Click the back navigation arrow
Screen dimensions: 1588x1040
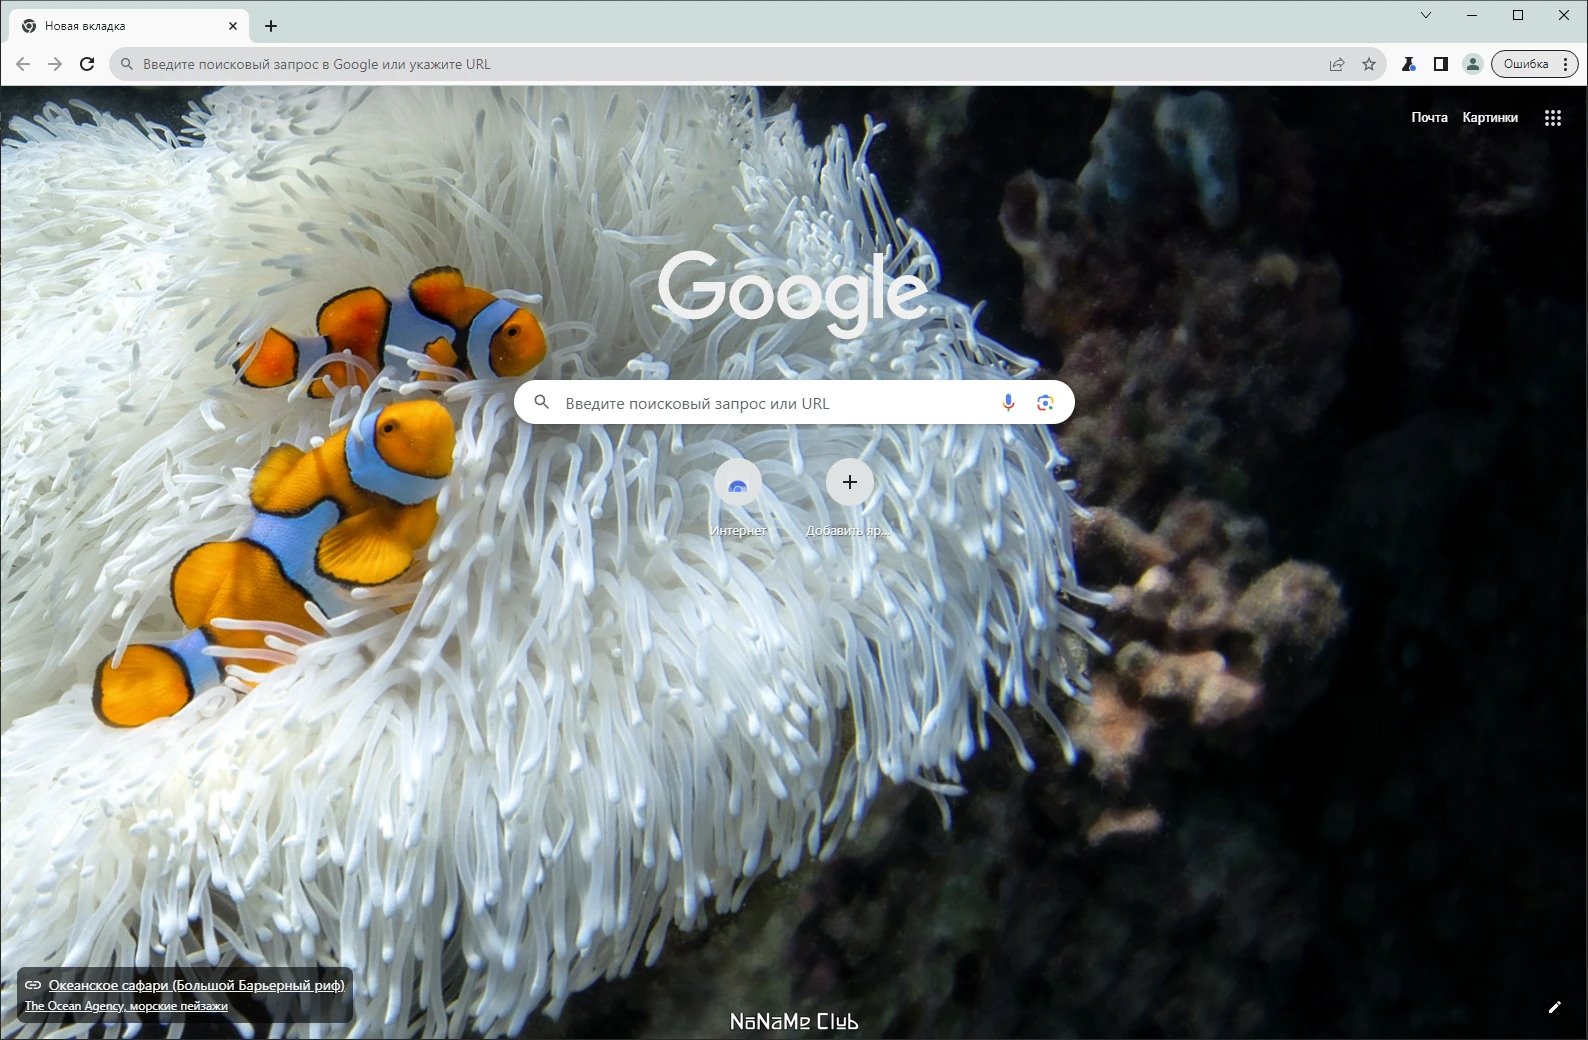point(23,64)
